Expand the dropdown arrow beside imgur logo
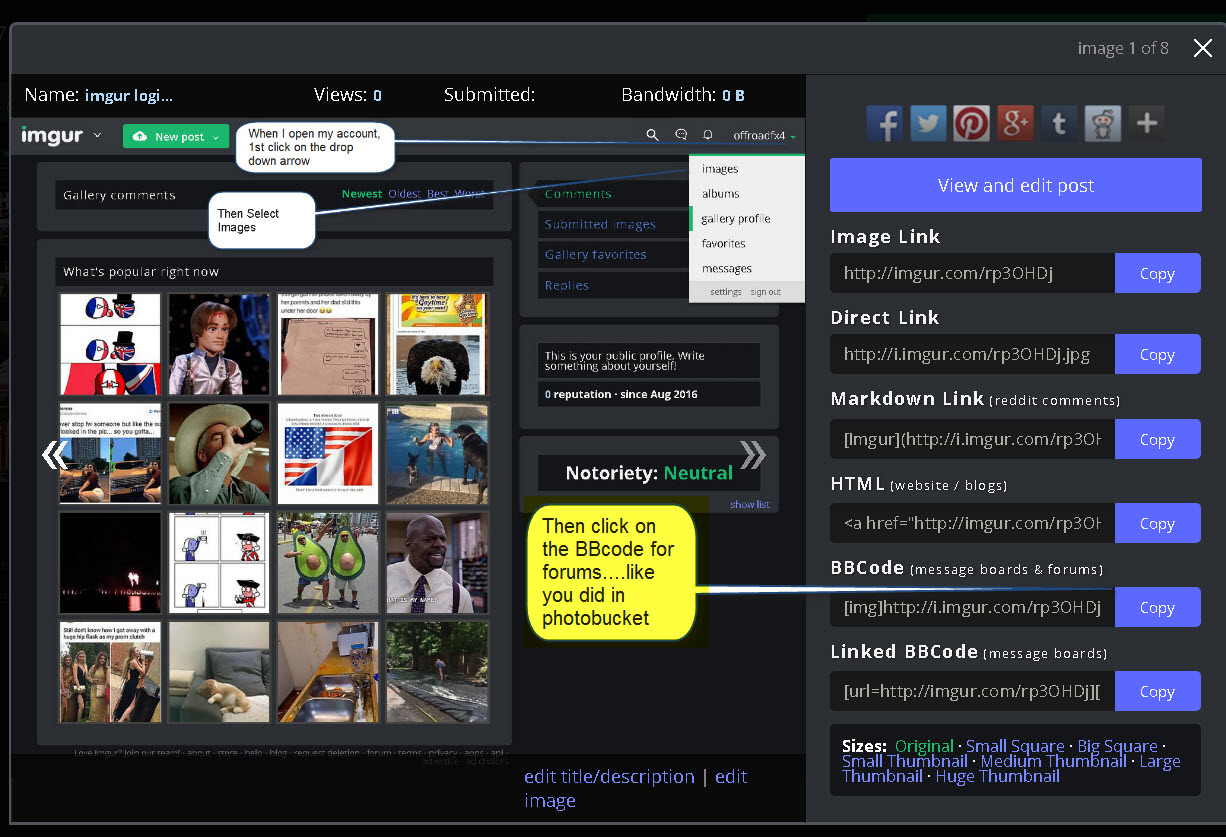The image size is (1226, 837). pos(97,135)
